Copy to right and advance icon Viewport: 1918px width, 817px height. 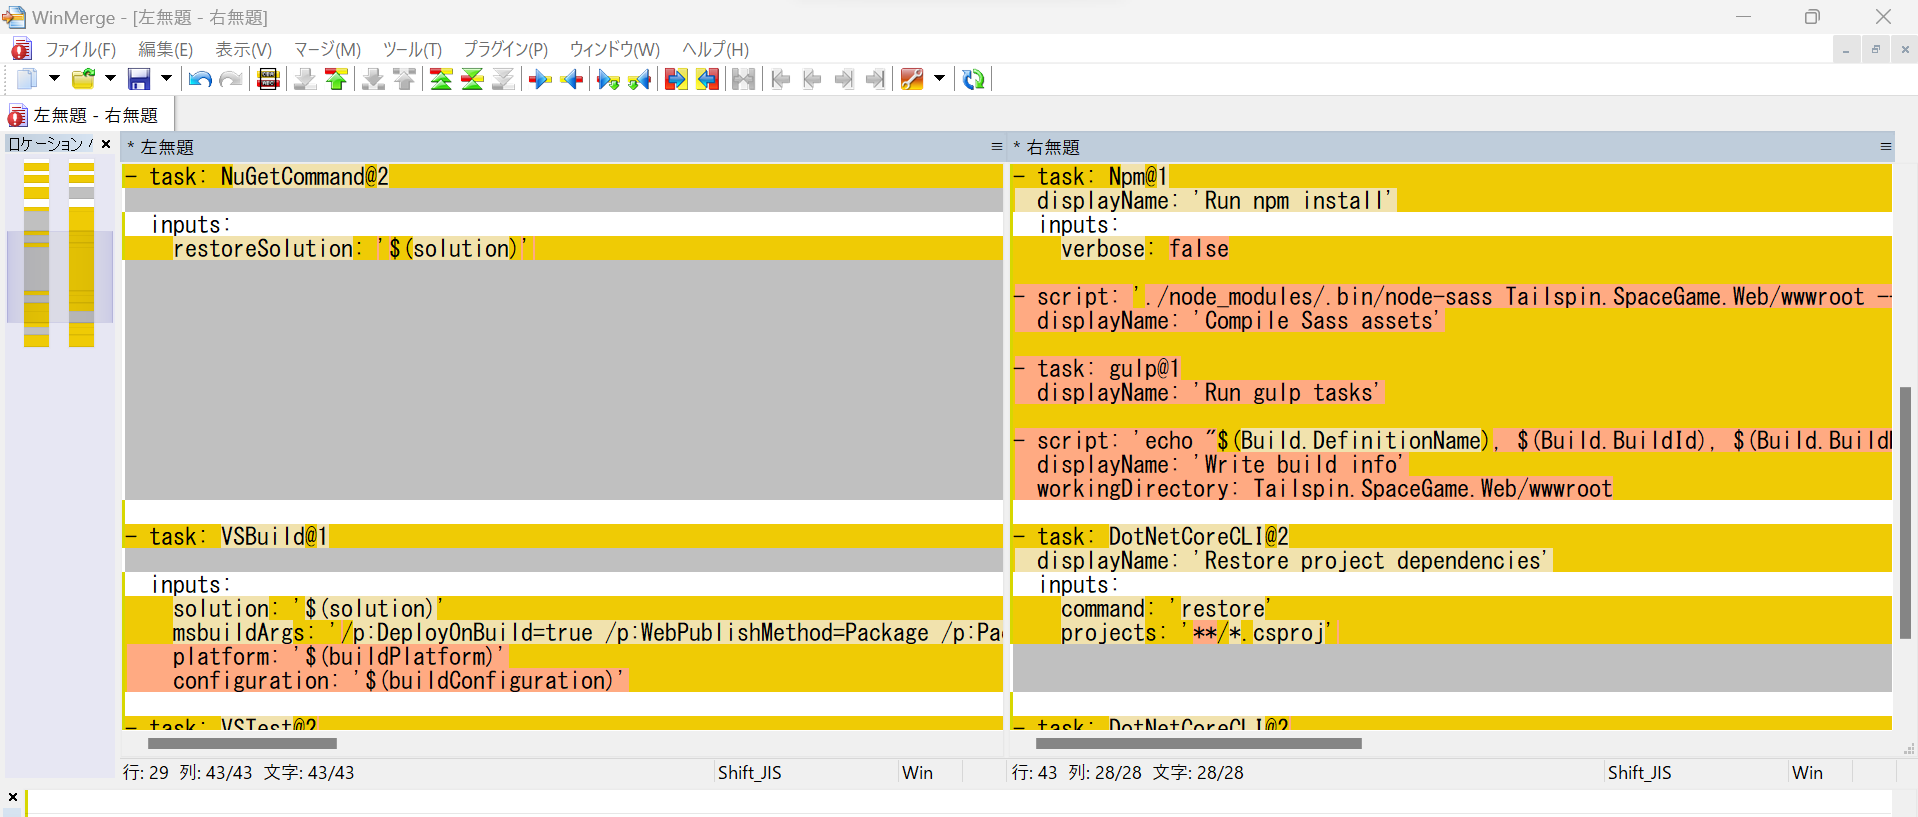coord(608,79)
